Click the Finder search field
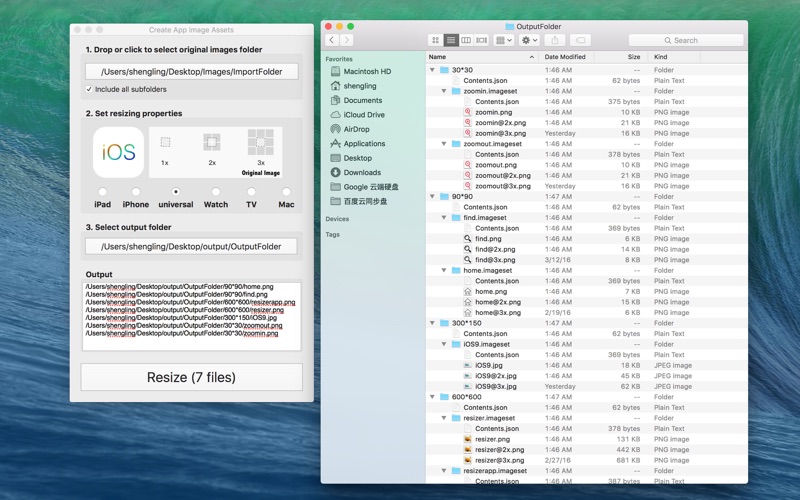Screen dimensions: 800x500 pyautogui.click(x=686, y=40)
